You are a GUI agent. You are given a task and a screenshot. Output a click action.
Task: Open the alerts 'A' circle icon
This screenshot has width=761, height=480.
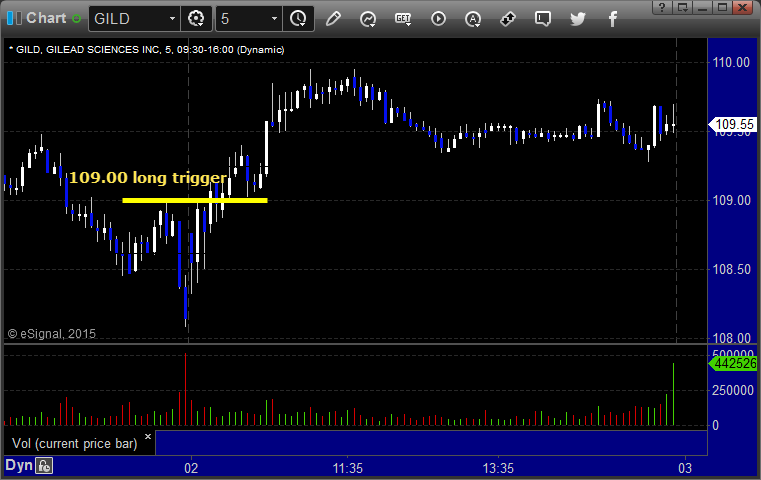tap(473, 19)
